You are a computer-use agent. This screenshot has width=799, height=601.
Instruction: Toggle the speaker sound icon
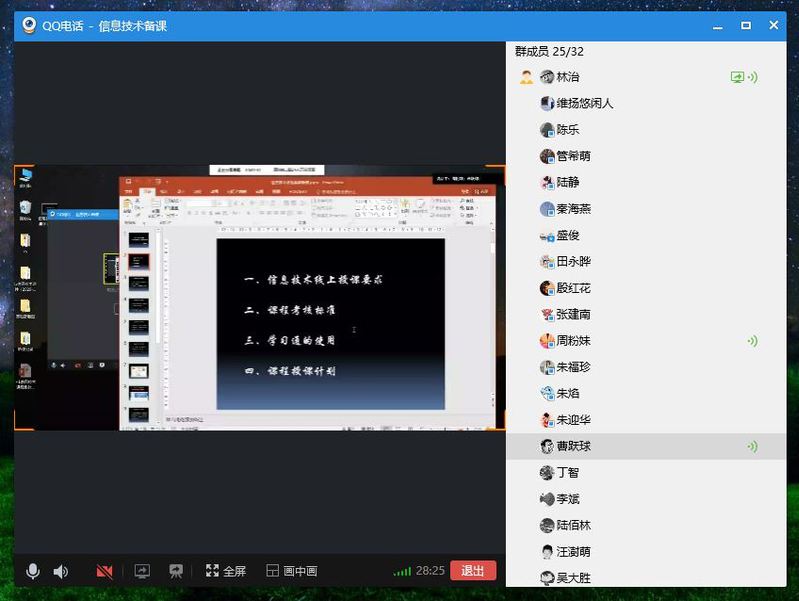tap(60, 571)
